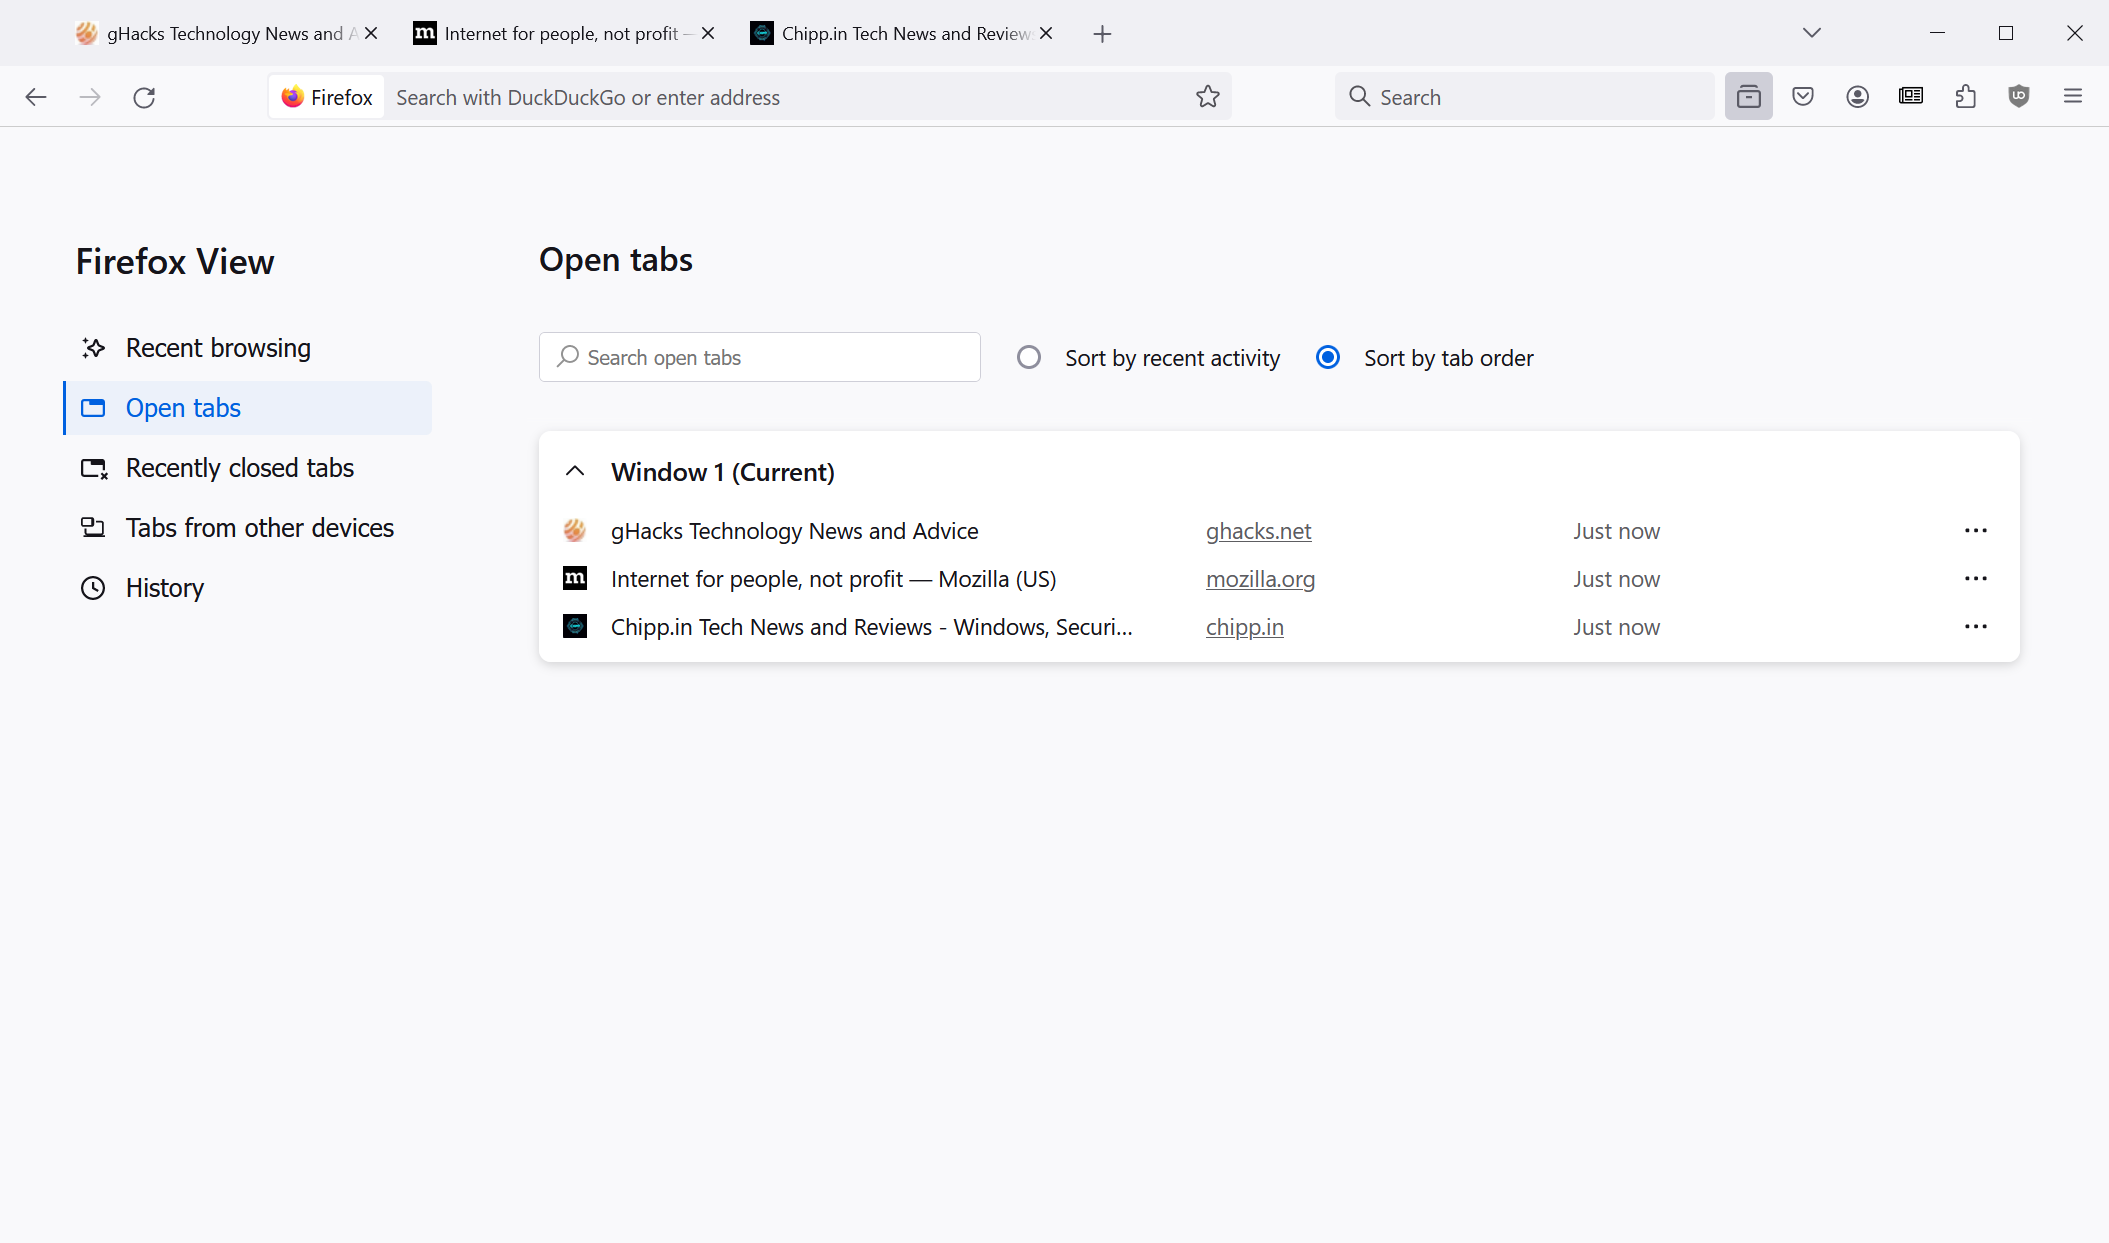Select Sort by tab order
The image size is (2109, 1243).
tap(1328, 357)
